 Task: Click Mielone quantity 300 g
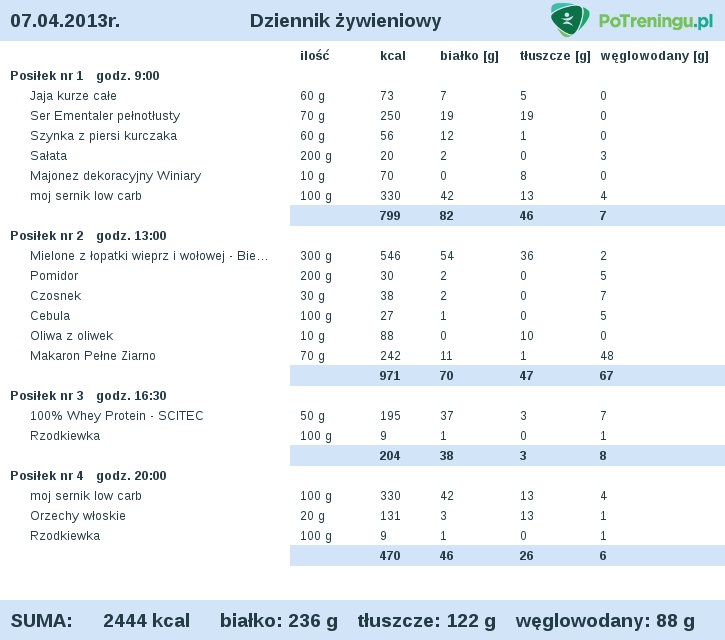click(316, 256)
